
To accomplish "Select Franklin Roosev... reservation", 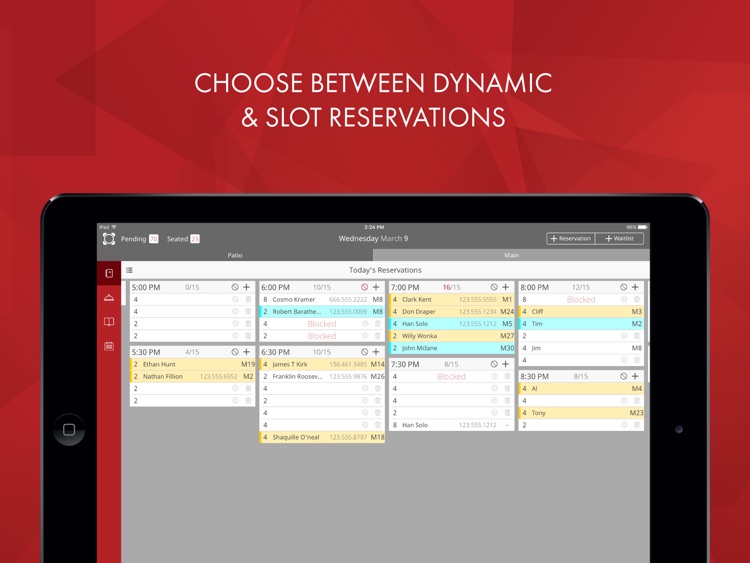I will point(322,376).
